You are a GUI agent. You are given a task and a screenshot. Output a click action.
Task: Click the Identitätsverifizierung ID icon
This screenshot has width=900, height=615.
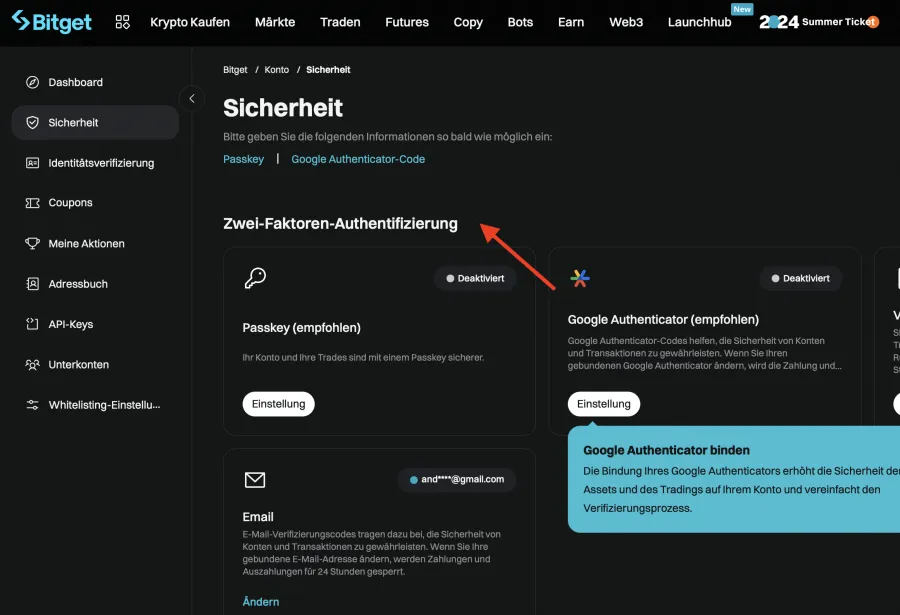[x=31, y=162]
